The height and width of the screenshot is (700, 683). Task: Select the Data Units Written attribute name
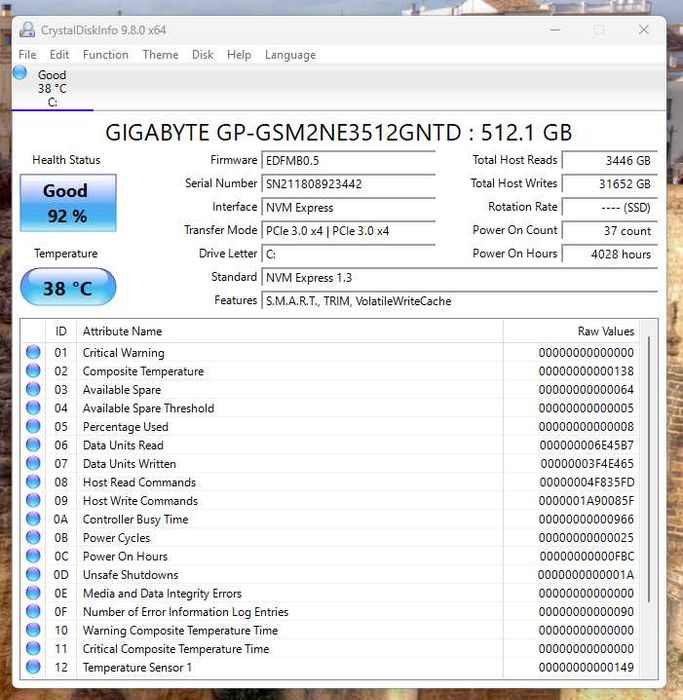129,464
